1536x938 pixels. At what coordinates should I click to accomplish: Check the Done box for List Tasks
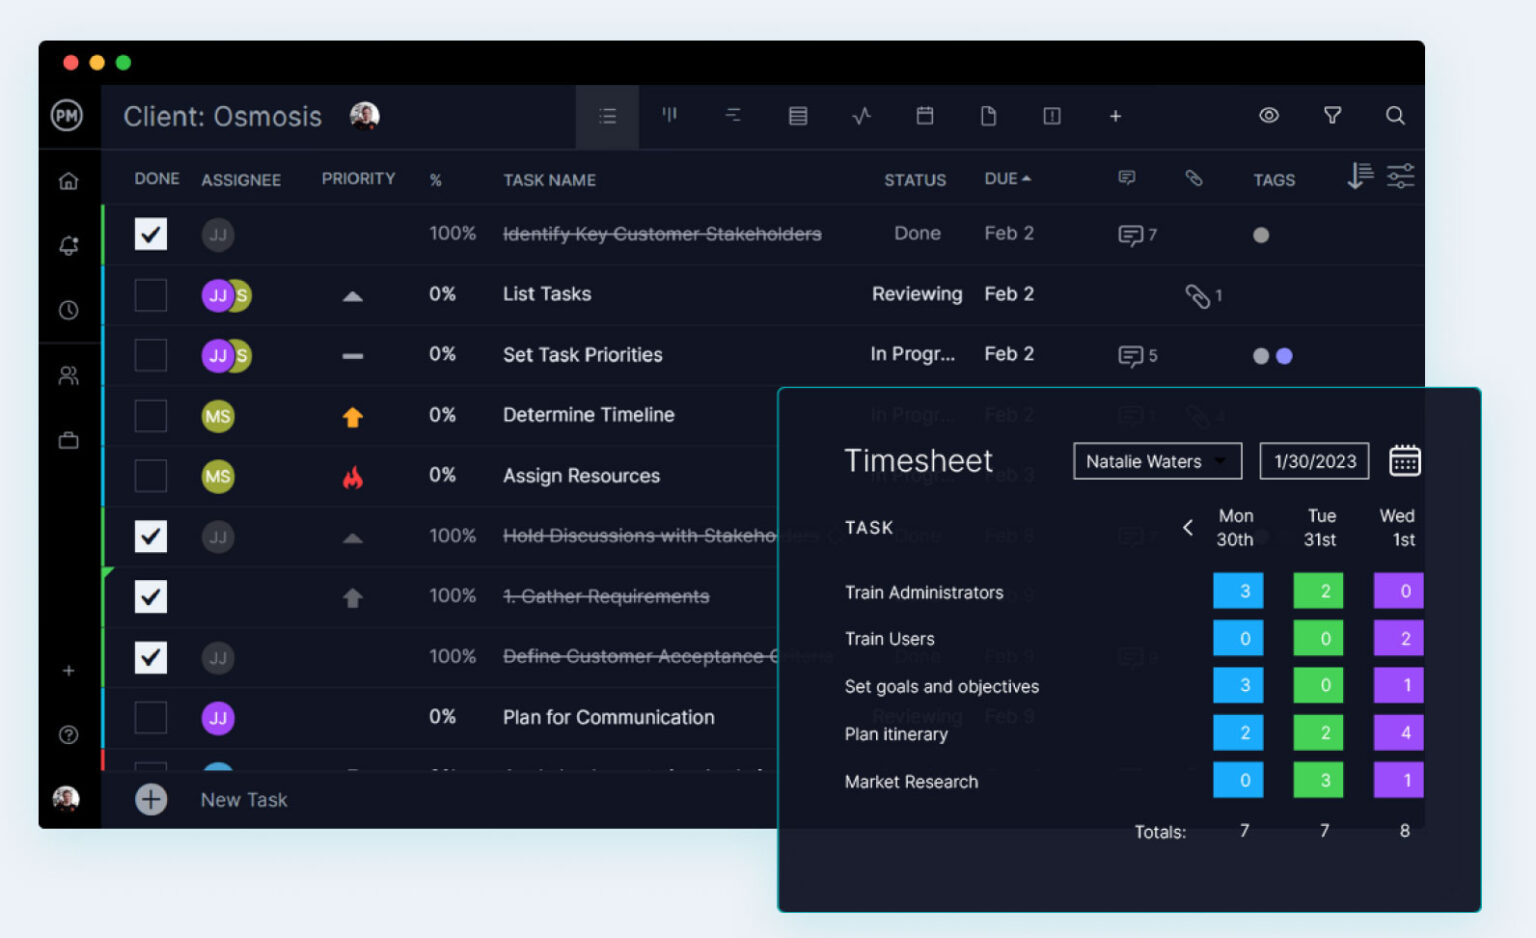coord(150,294)
